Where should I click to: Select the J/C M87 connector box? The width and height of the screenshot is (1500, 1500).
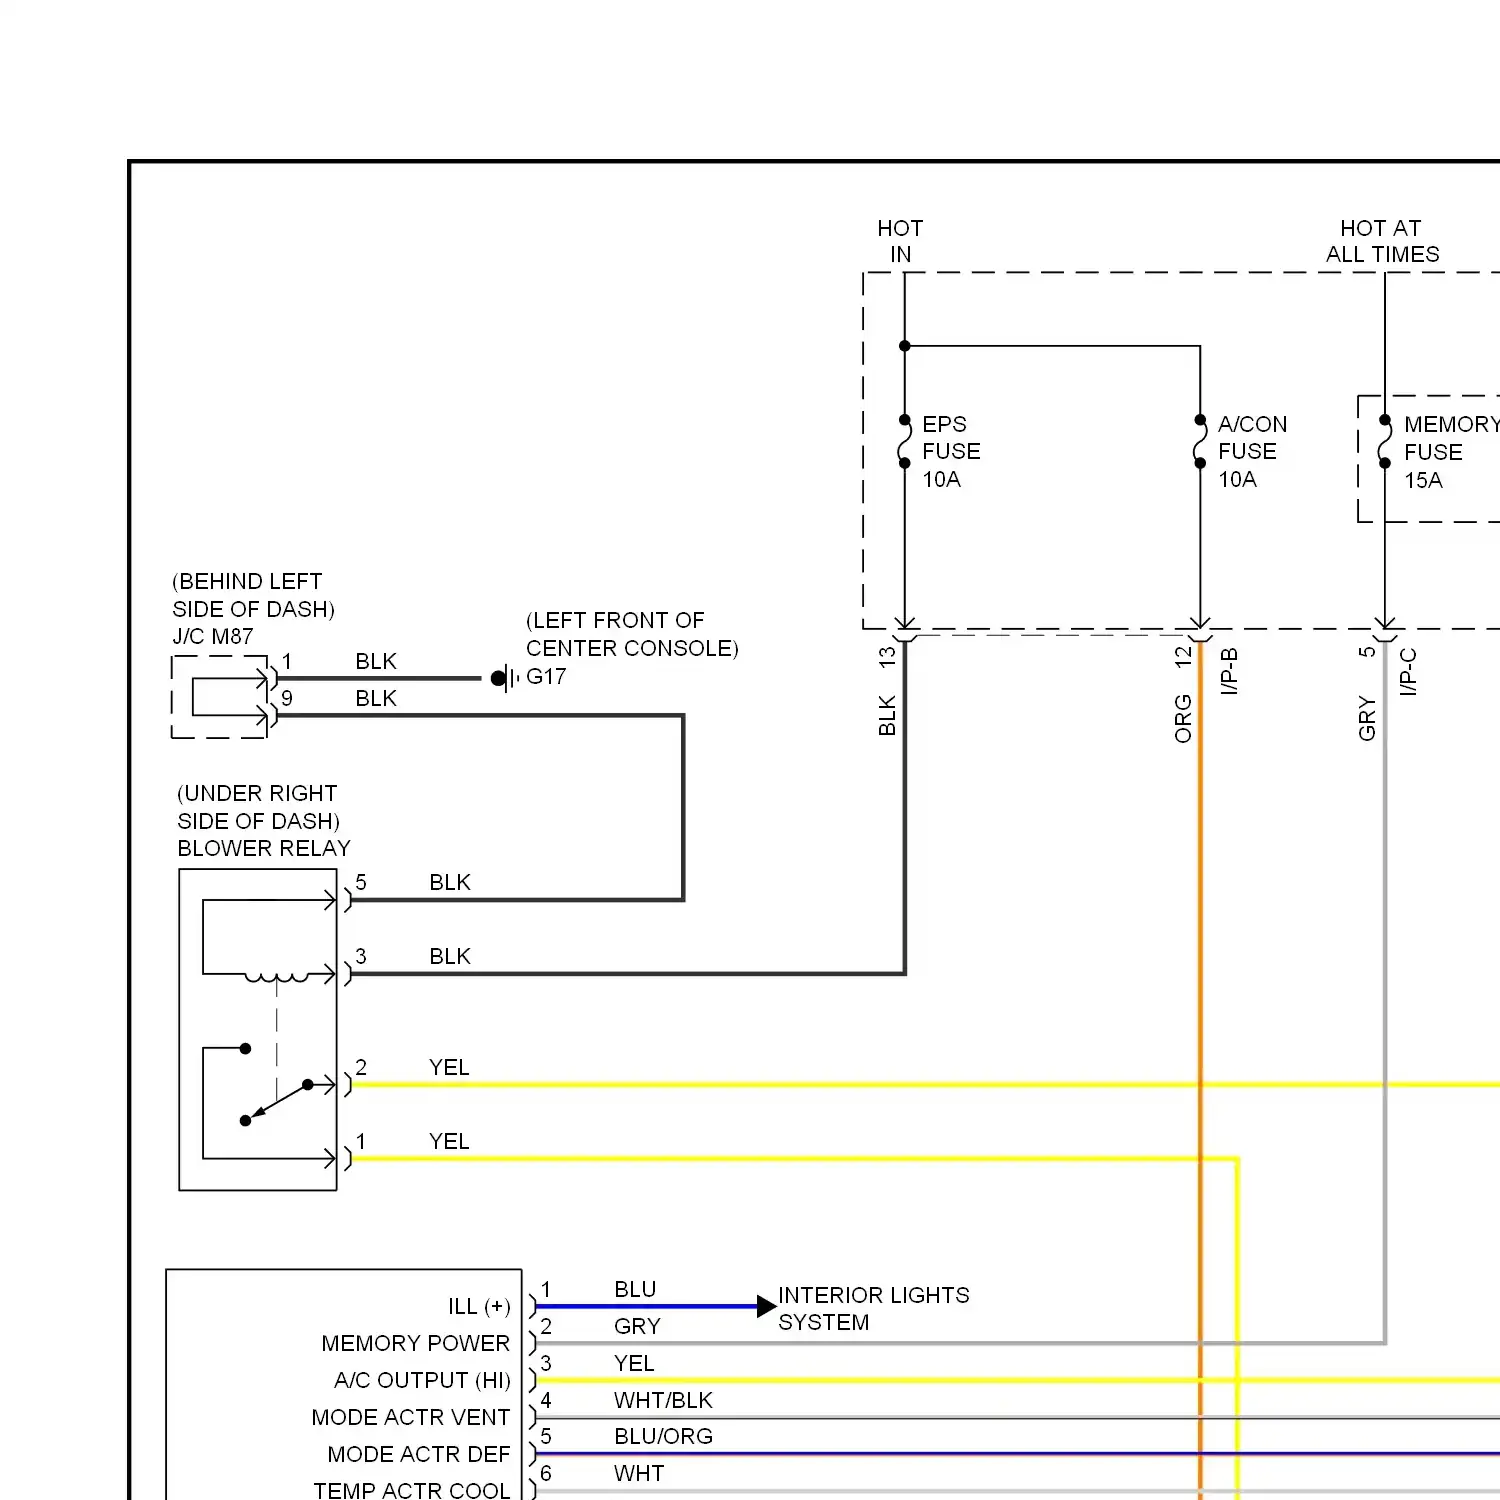[220, 697]
